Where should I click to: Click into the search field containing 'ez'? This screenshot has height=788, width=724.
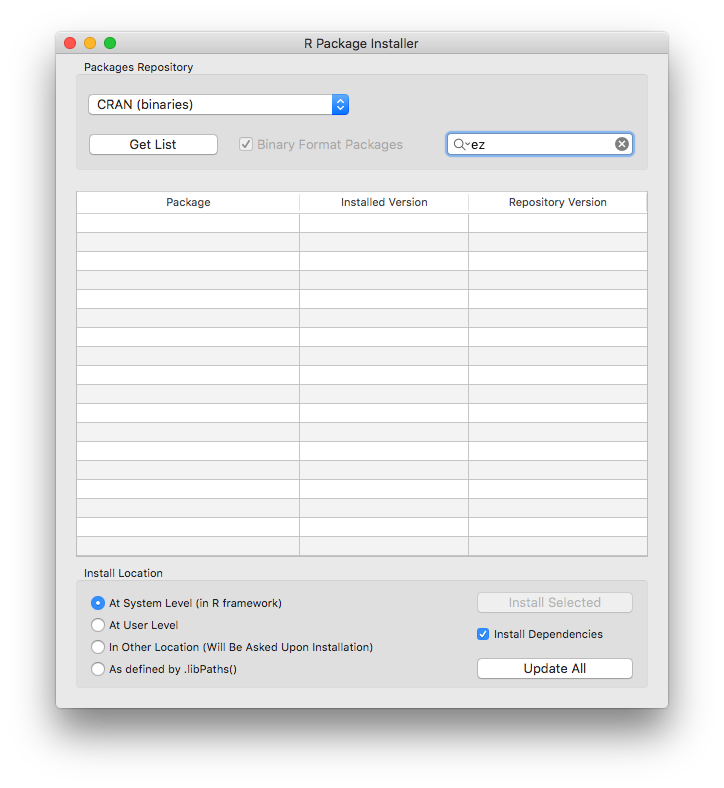(540, 144)
